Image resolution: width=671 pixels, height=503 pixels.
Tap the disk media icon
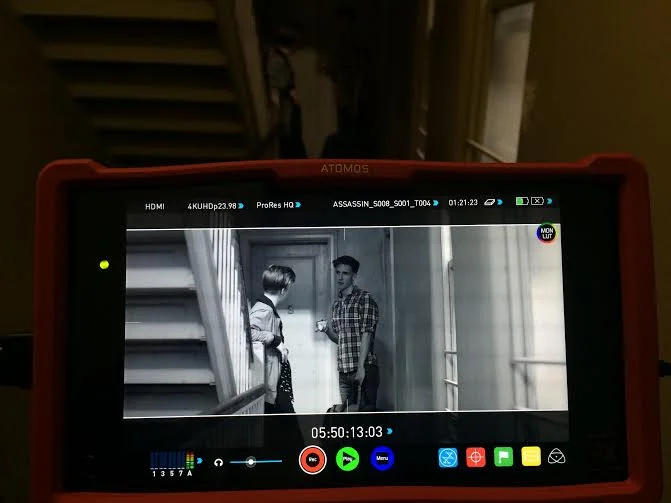490,202
